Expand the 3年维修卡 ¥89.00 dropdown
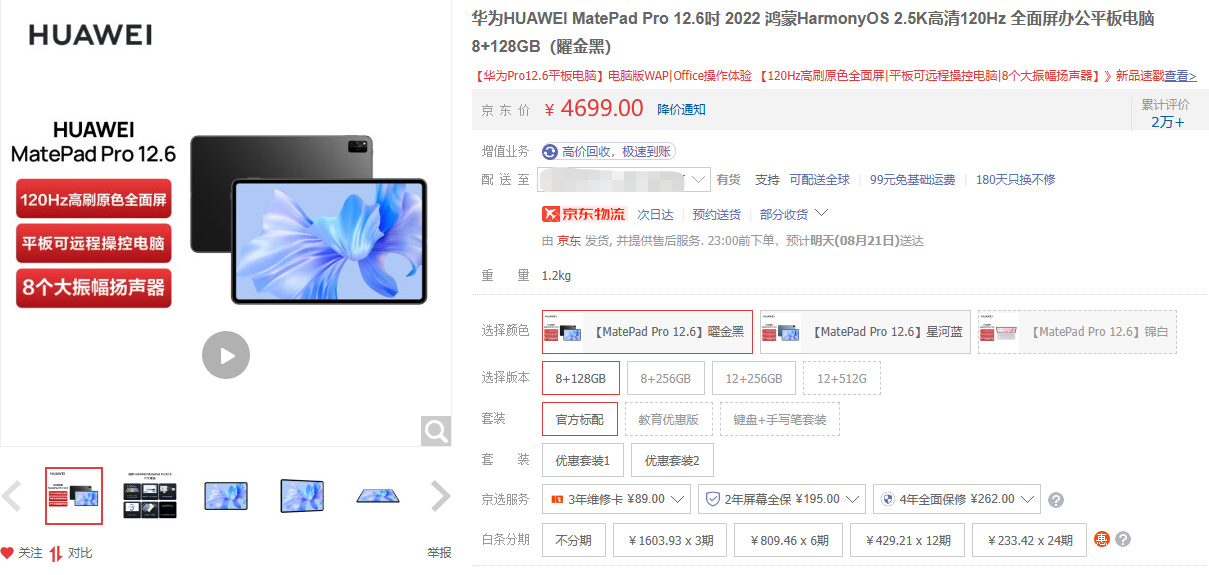Screen dimensions: 1209x575 click(616, 499)
